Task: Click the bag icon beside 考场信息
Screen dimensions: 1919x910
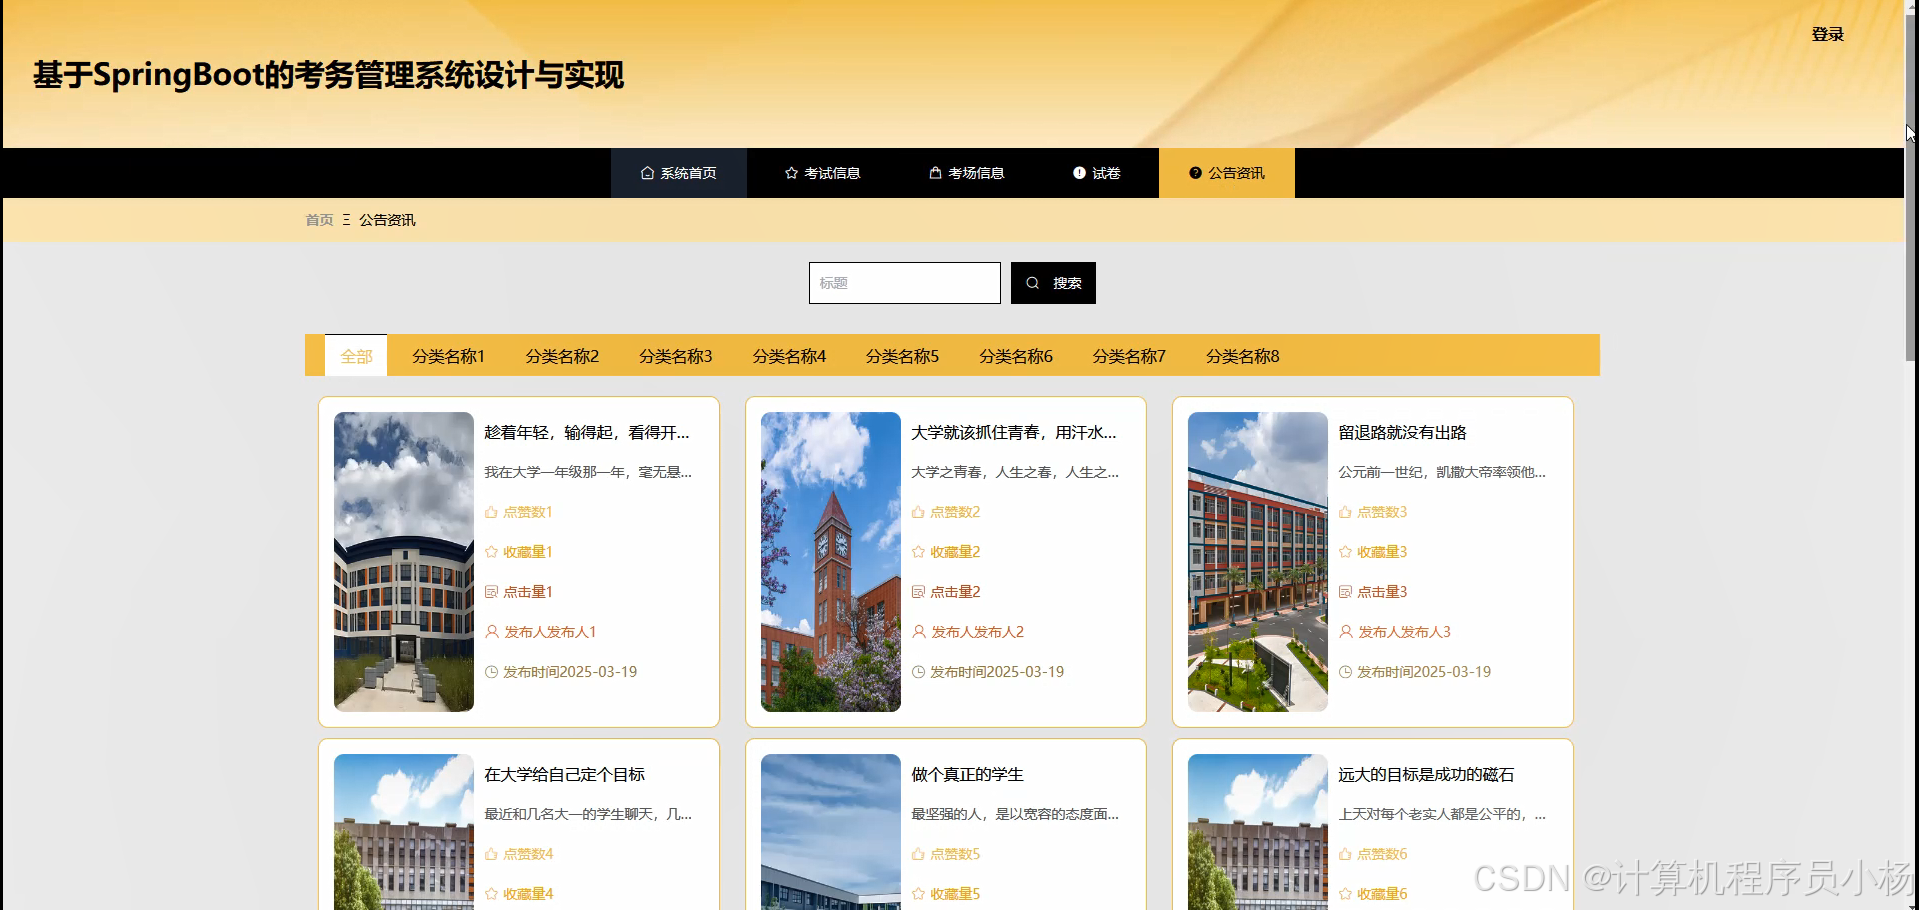Action: tap(935, 173)
